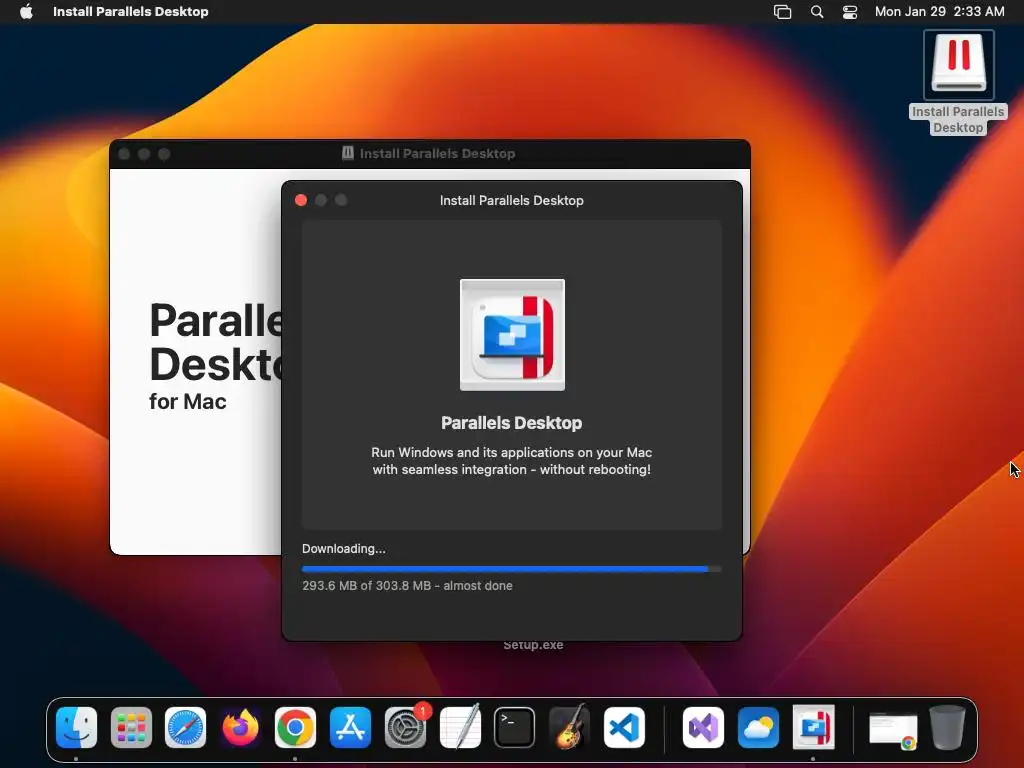Viewport: 1024px width, 768px height.
Task: Click Parallels installer icon in the Dock
Action: click(813, 727)
